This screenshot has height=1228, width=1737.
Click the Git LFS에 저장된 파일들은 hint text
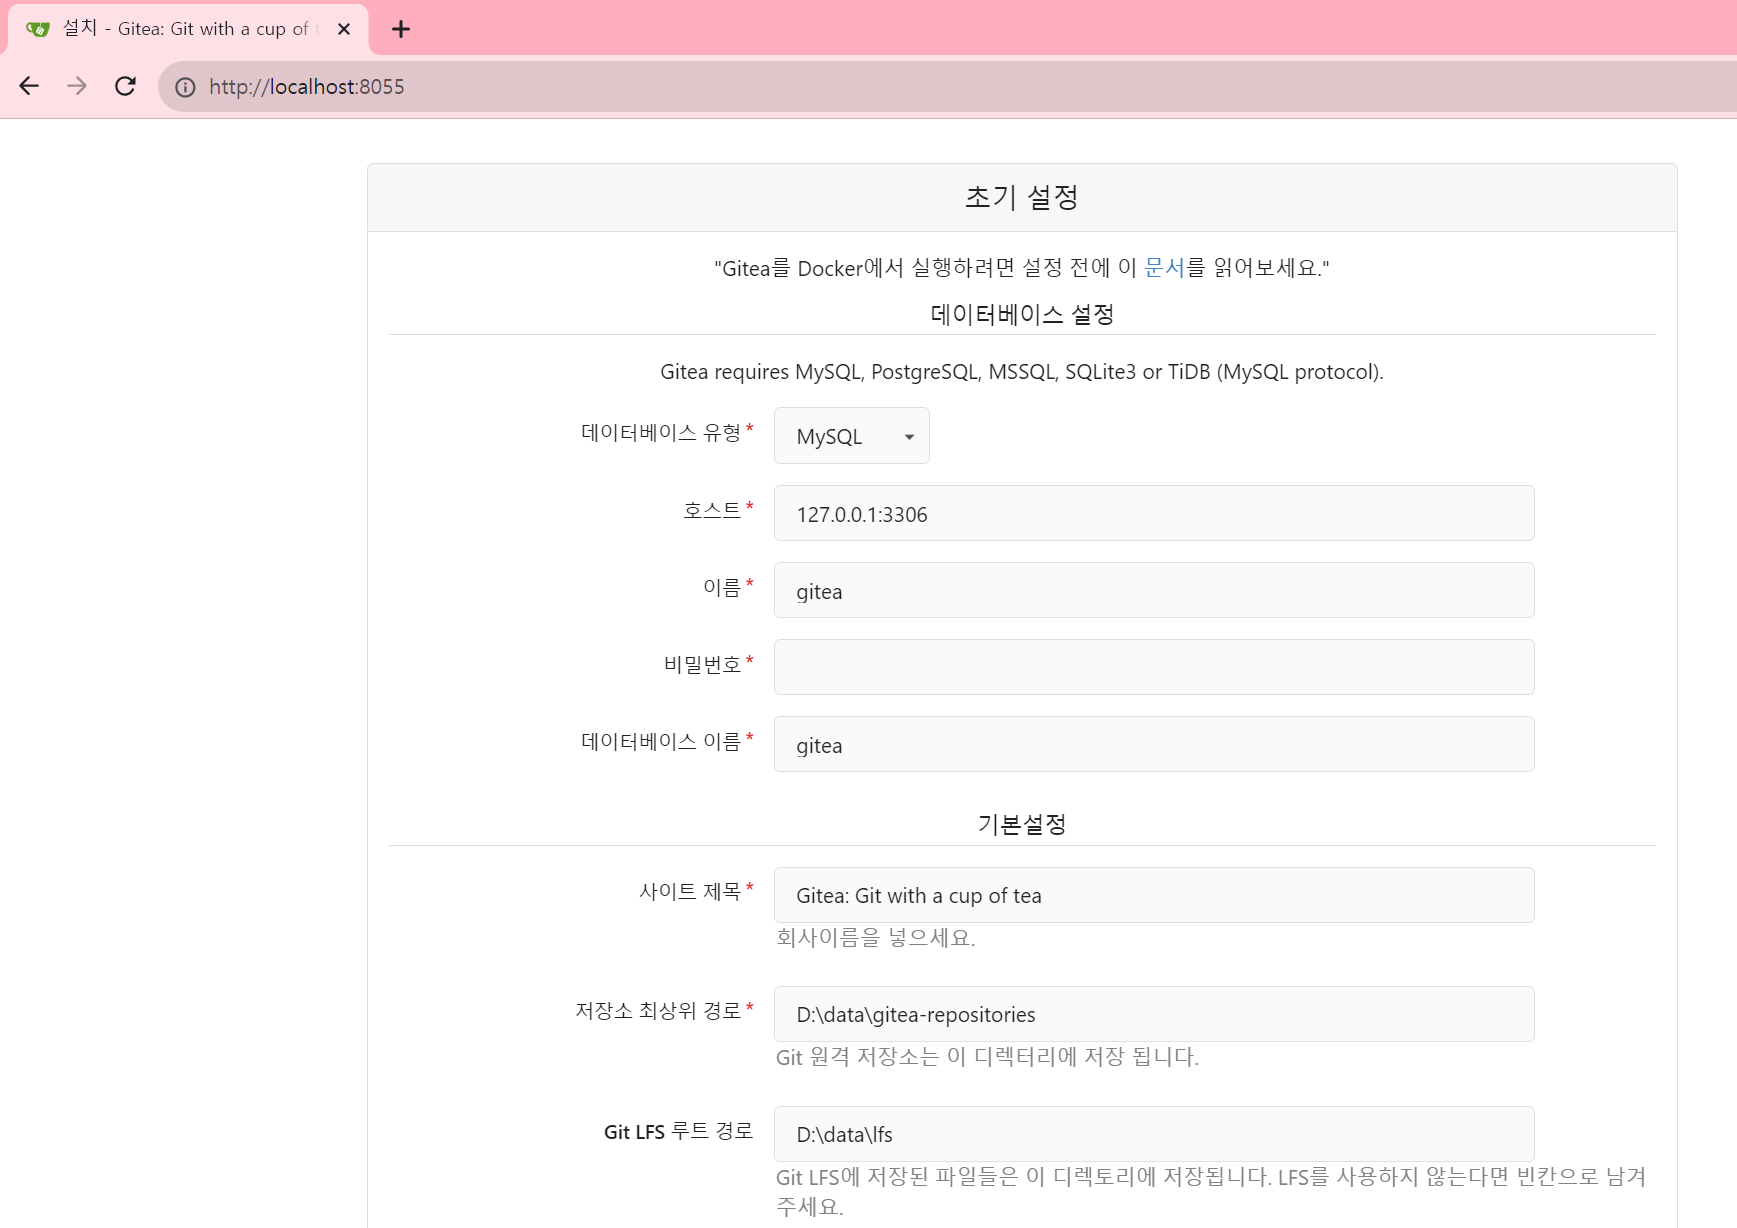(1211, 1191)
